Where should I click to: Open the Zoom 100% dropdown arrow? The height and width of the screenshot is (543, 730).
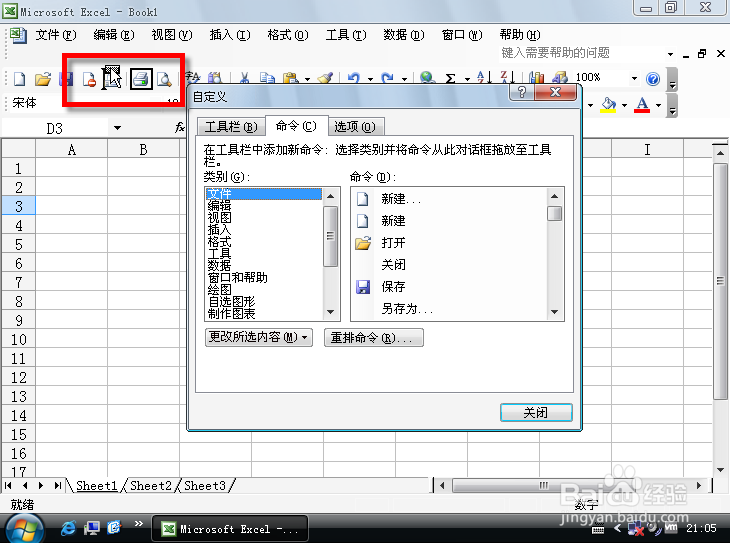634,78
